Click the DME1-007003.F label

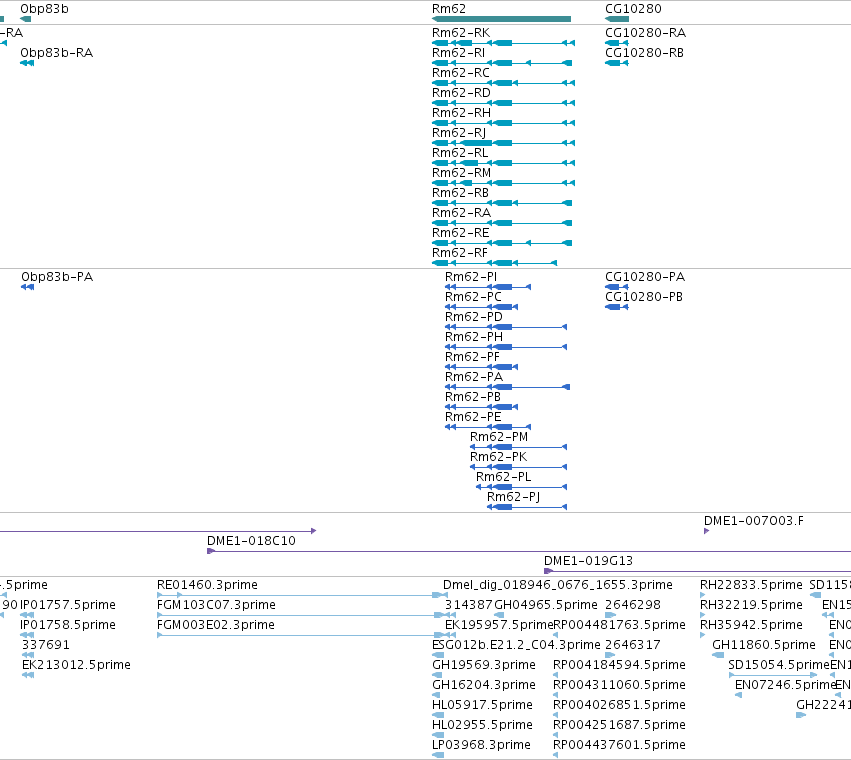click(754, 521)
